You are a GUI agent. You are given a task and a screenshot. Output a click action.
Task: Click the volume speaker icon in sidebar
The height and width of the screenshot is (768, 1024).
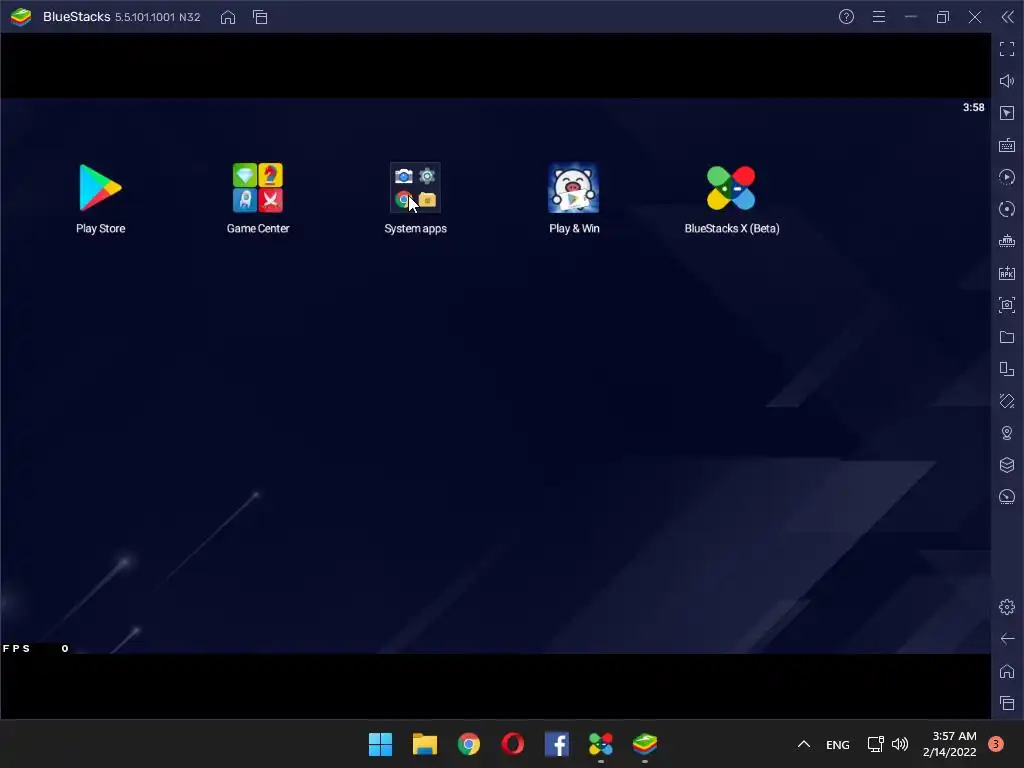tap(1007, 81)
